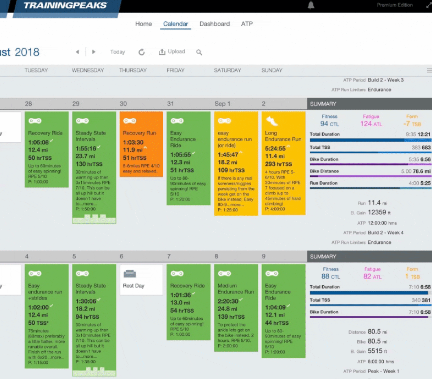Click the Rest Day card on Sep 6

pos(141,280)
